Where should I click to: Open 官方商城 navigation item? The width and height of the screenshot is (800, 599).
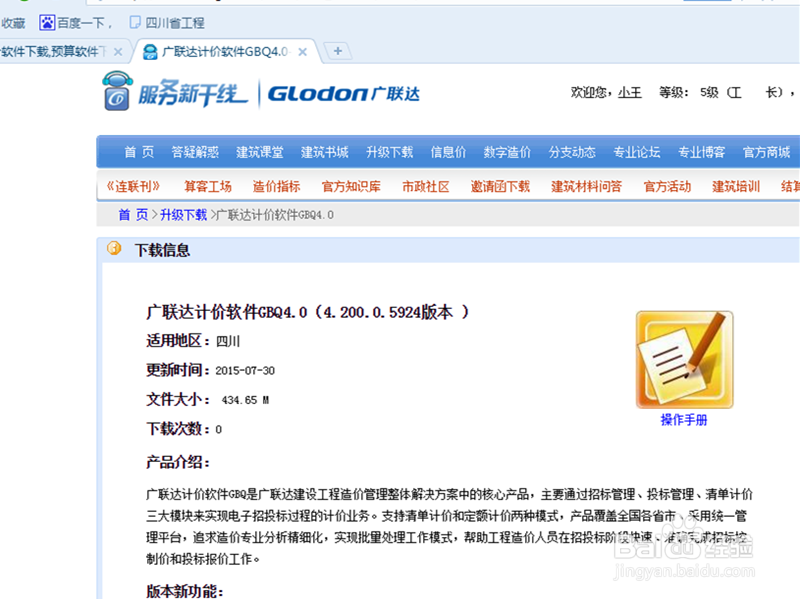pos(766,152)
